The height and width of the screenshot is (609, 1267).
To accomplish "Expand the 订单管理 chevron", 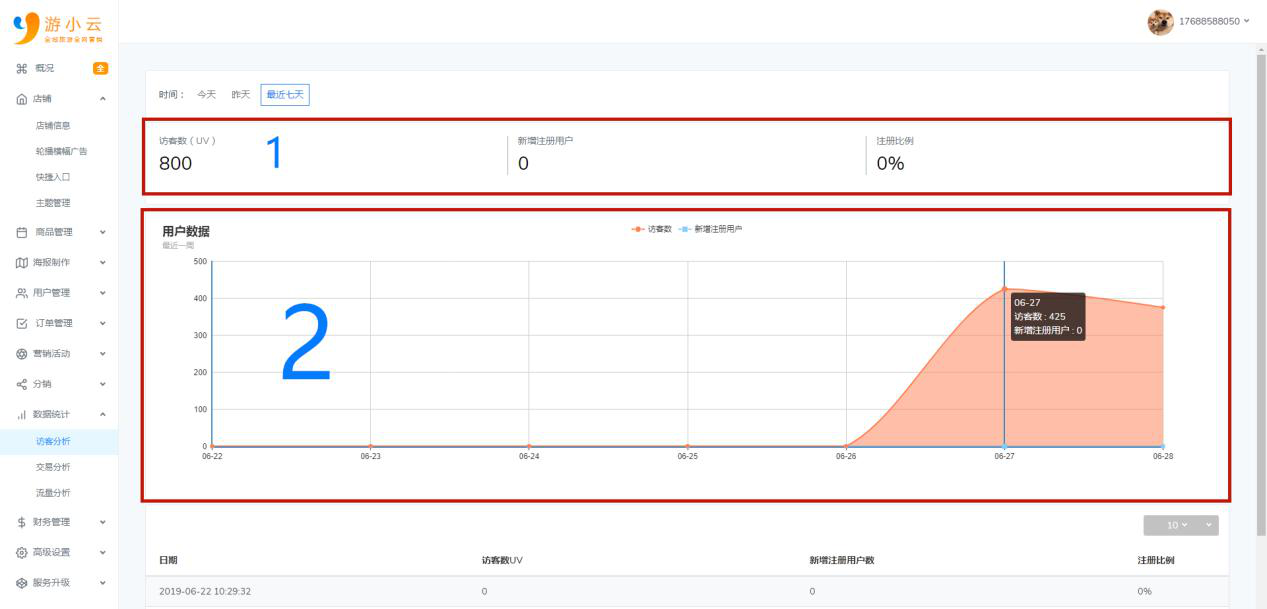I will tap(102, 323).
